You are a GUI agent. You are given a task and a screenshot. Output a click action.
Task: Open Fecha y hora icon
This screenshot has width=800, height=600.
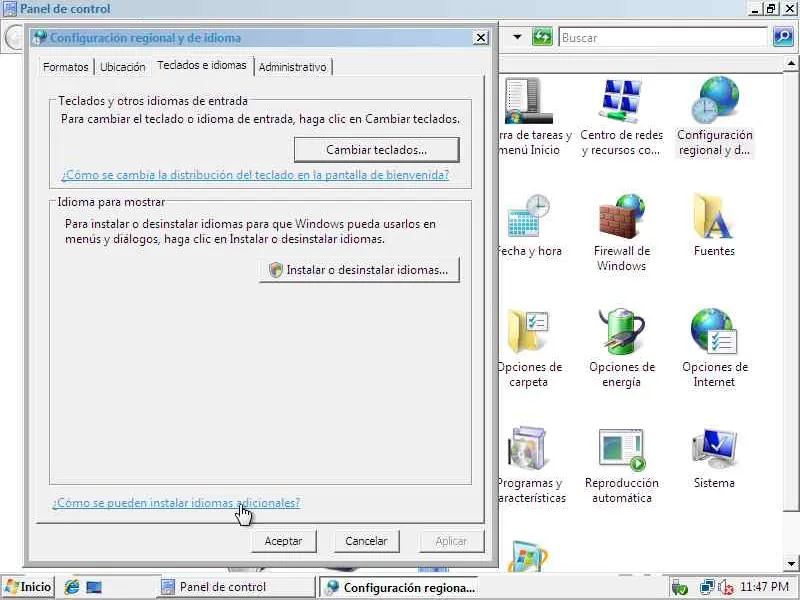(x=529, y=225)
